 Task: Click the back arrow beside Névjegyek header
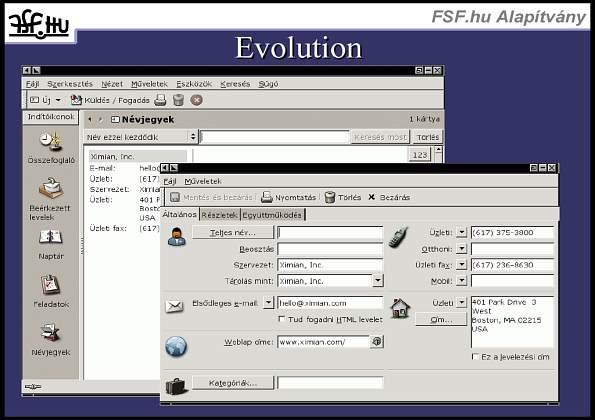tap(90, 120)
